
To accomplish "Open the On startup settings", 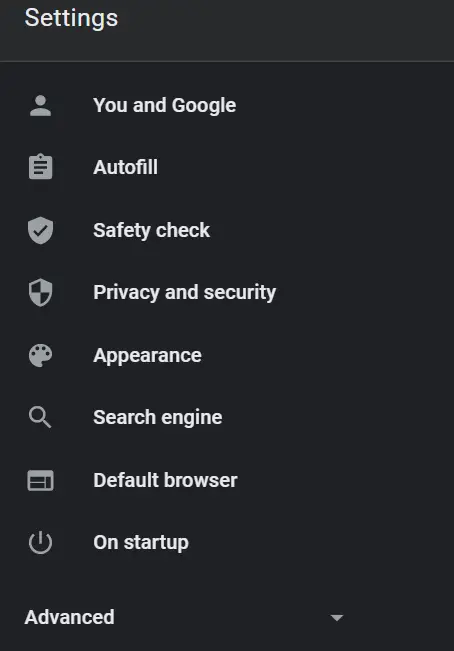I will coord(141,543).
